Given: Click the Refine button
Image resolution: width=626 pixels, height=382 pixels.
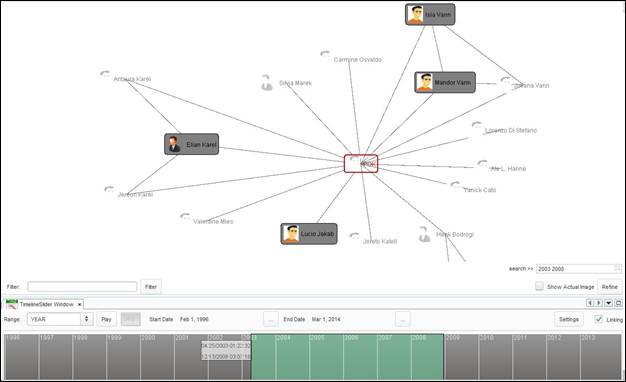Looking at the screenshot, I should [610, 287].
